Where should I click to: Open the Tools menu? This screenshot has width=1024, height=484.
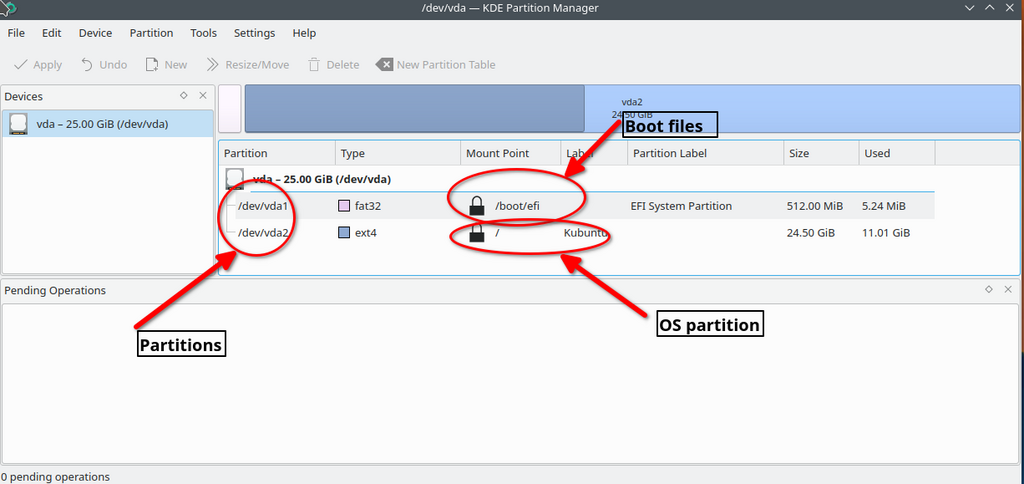pyautogui.click(x=203, y=33)
